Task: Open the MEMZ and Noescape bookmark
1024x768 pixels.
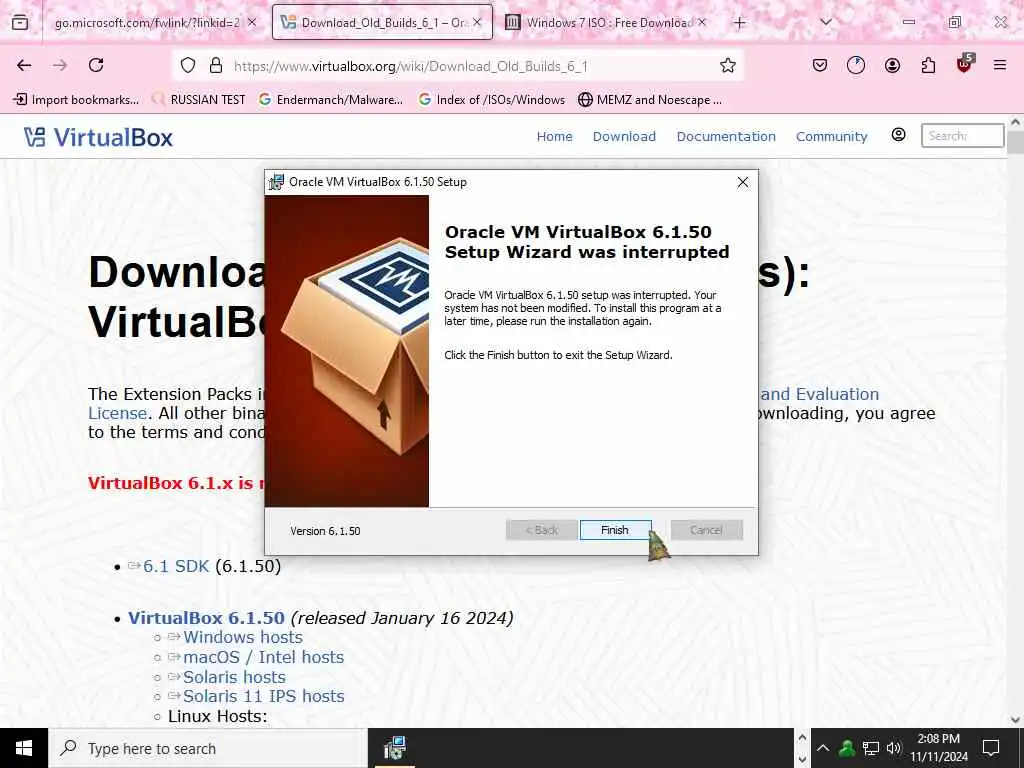Action: click(x=650, y=100)
